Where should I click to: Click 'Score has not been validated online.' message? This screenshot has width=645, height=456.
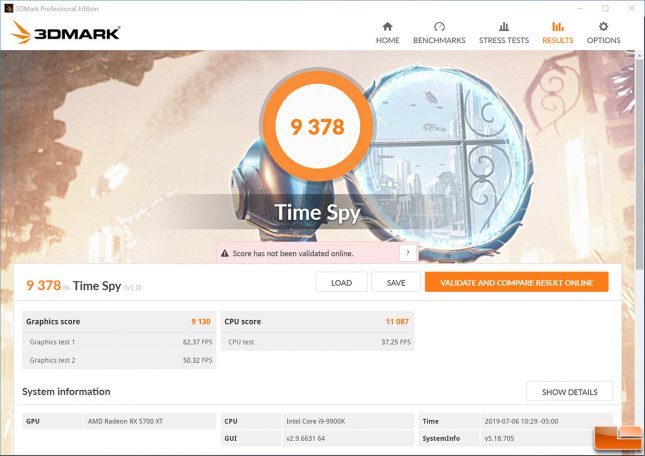[293, 253]
